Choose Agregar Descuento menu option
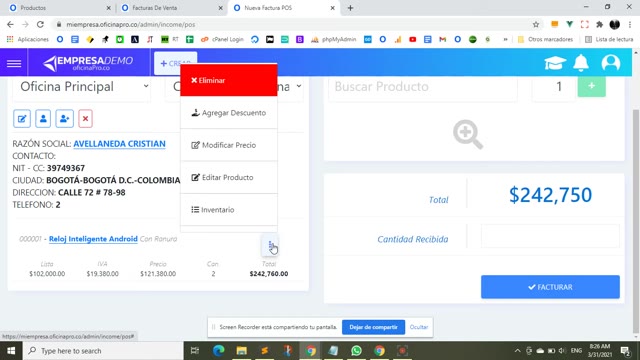This screenshot has height=360, width=640. click(229, 113)
